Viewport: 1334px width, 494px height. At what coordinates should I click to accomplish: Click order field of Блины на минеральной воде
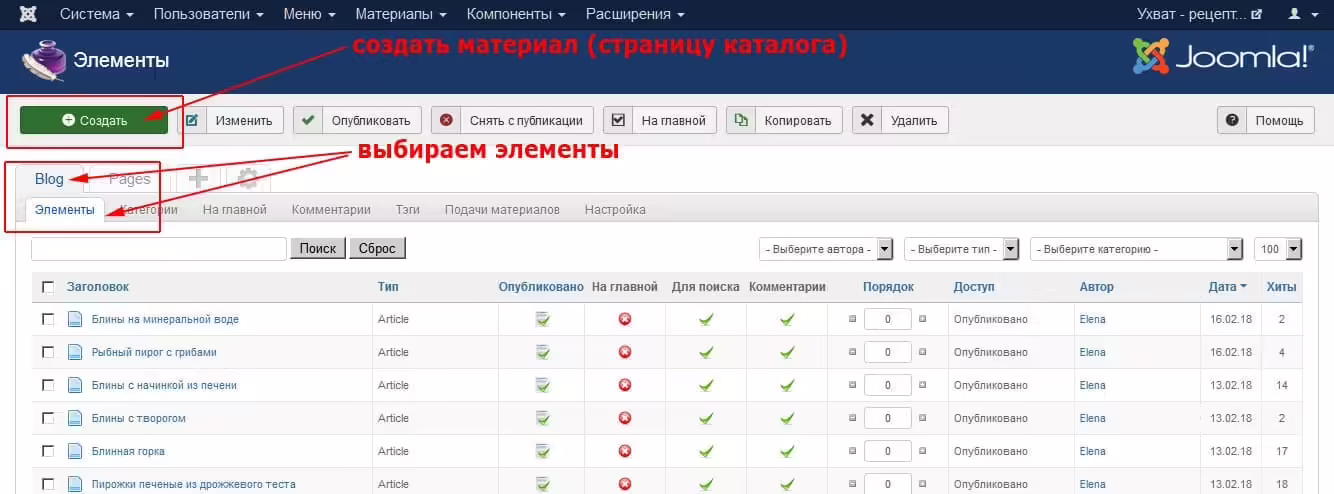point(888,319)
